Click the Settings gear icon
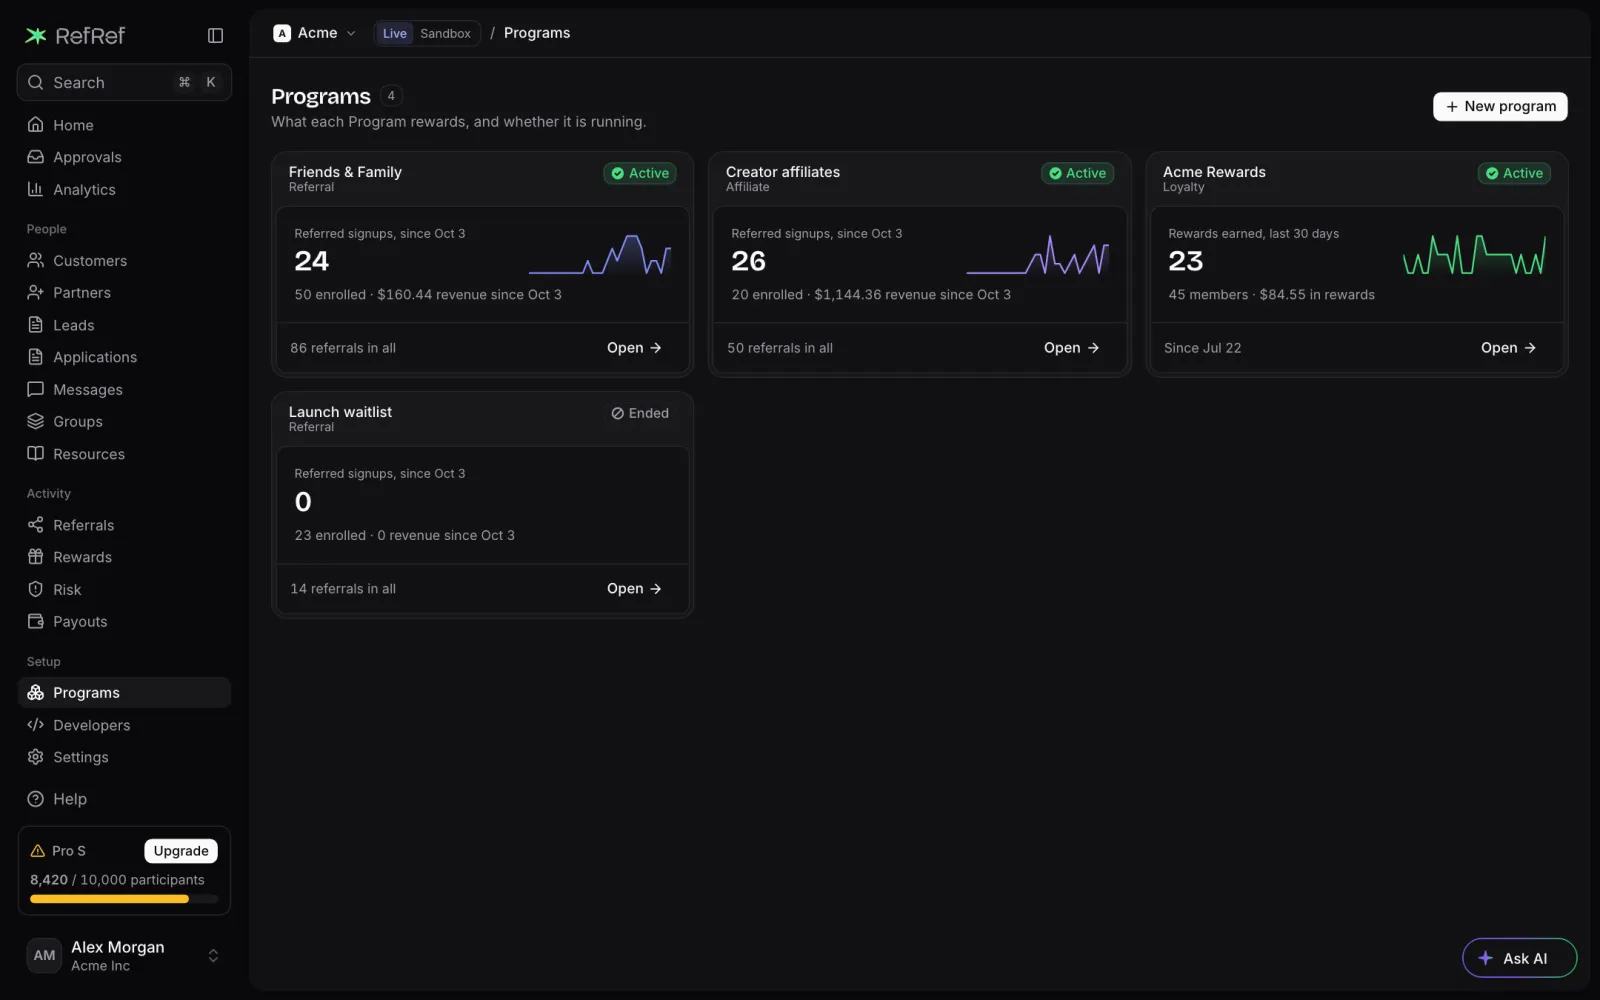1600x1000 pixels. tap(36, 757)
